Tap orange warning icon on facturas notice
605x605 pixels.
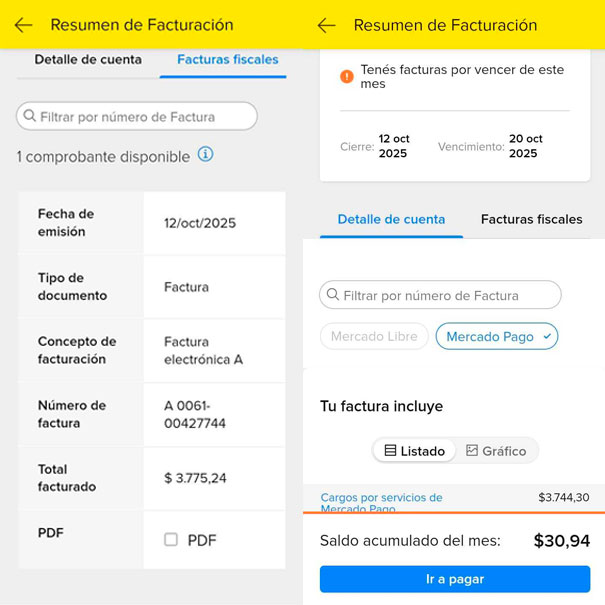[346, 76]
